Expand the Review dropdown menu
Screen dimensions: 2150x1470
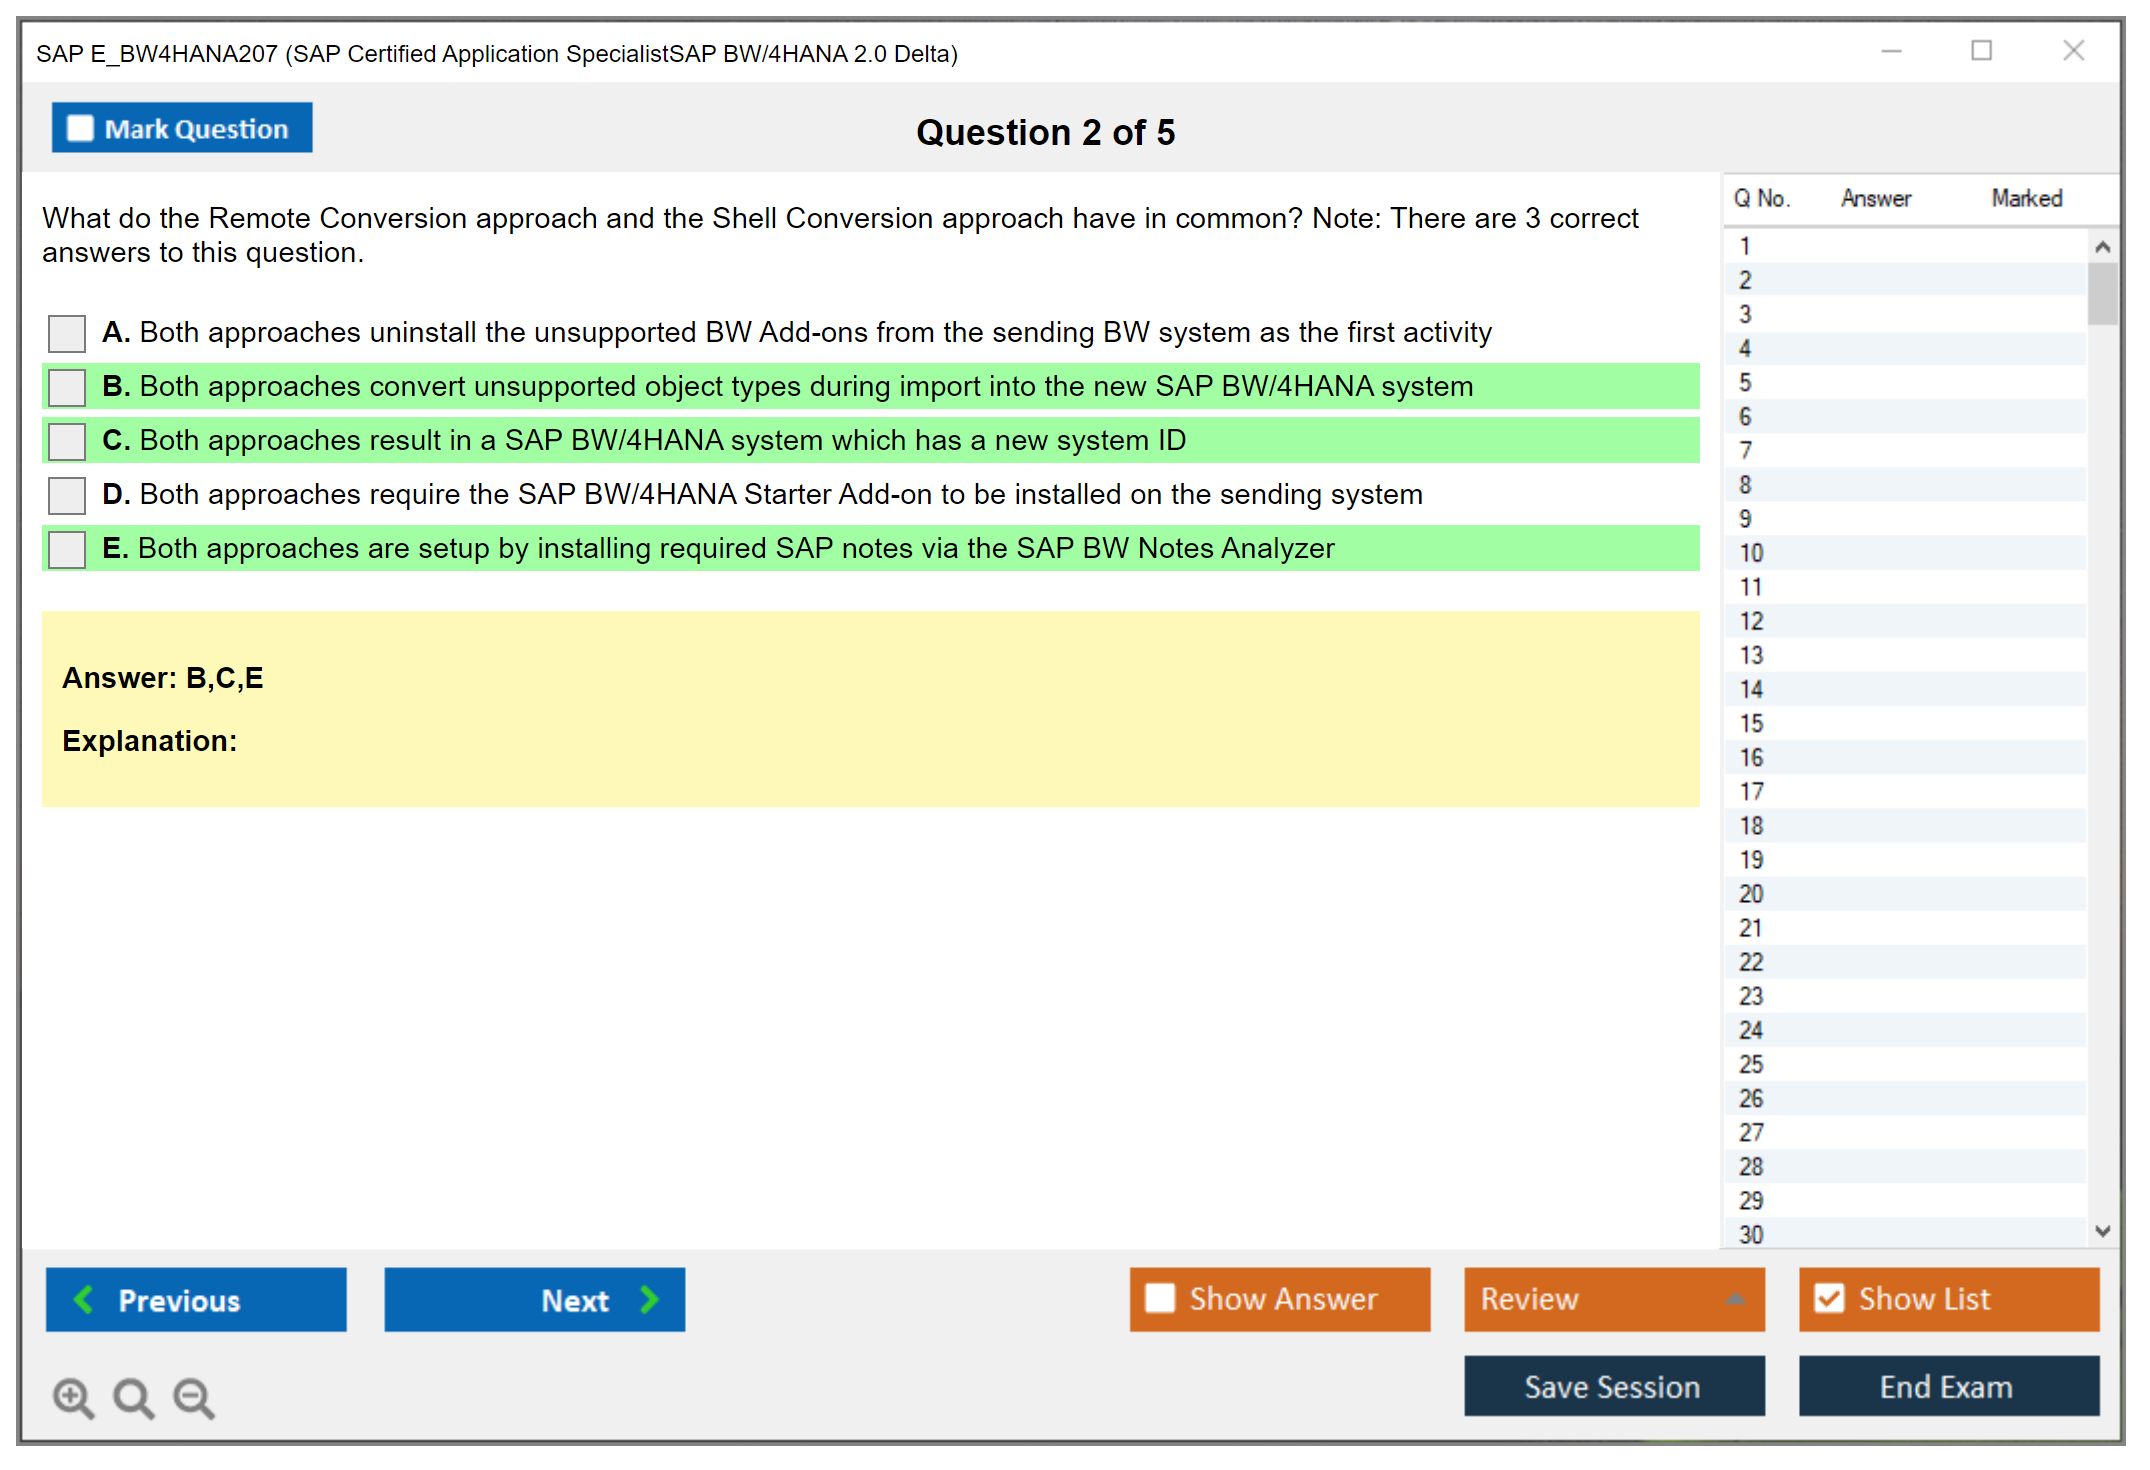1735,1299
